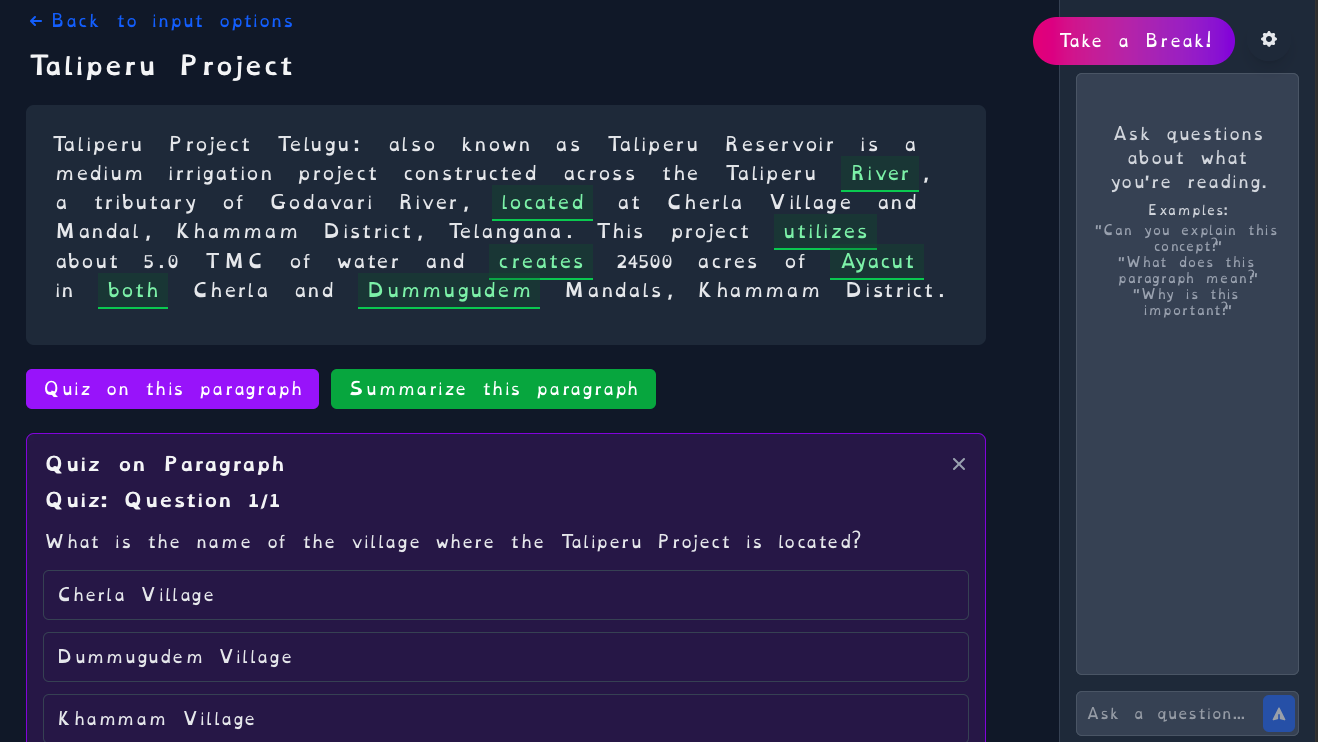Choose Dummugudem Village answer option
Screen dimensions: 1318x742
click(505, 657)
